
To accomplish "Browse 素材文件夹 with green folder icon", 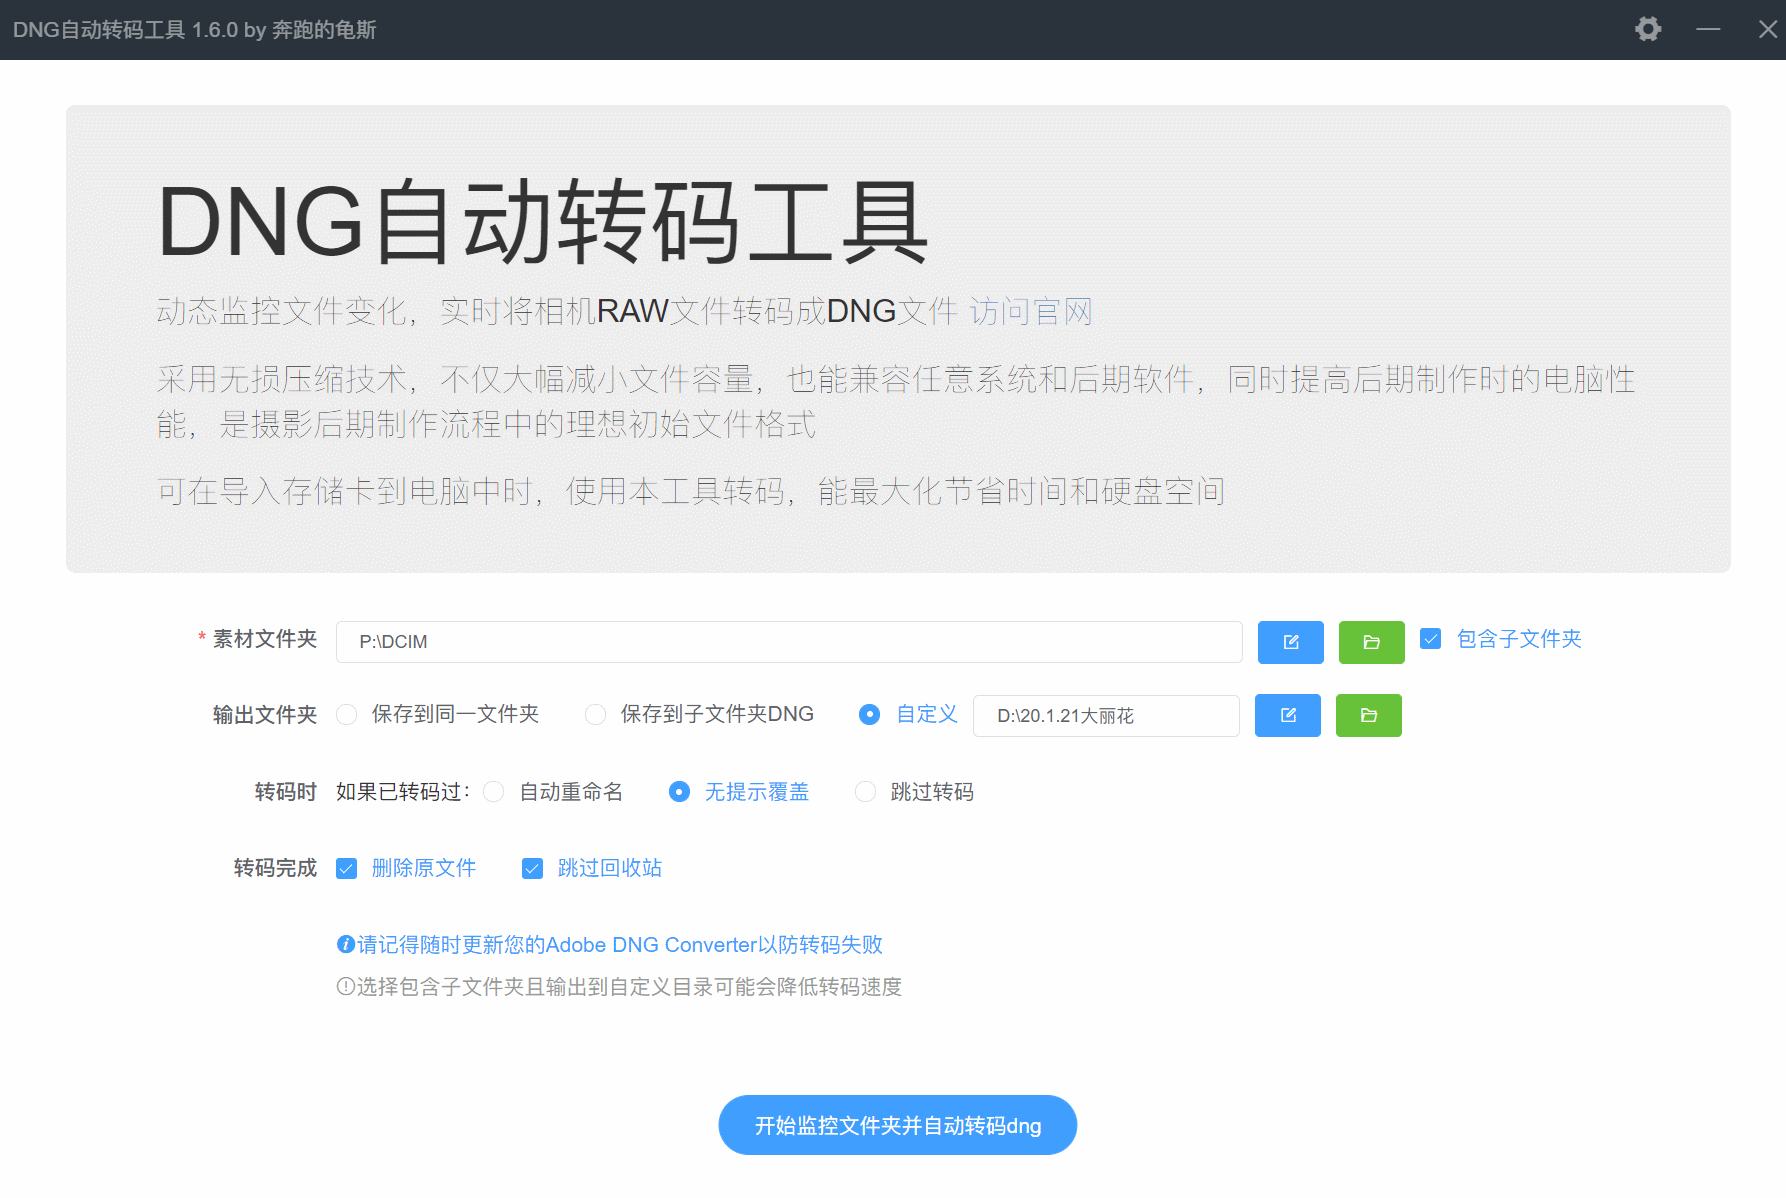I will pos(1371,642).
